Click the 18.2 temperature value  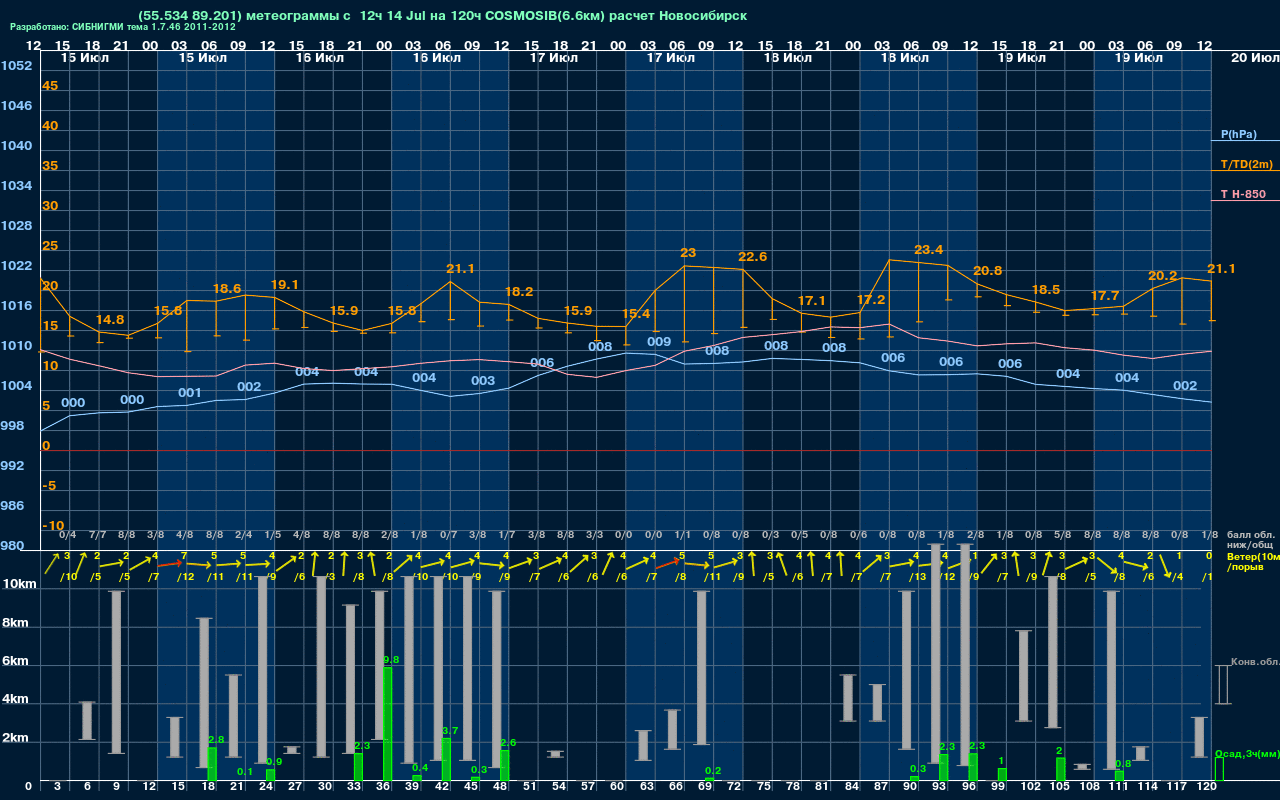click(x=519, y=292)
